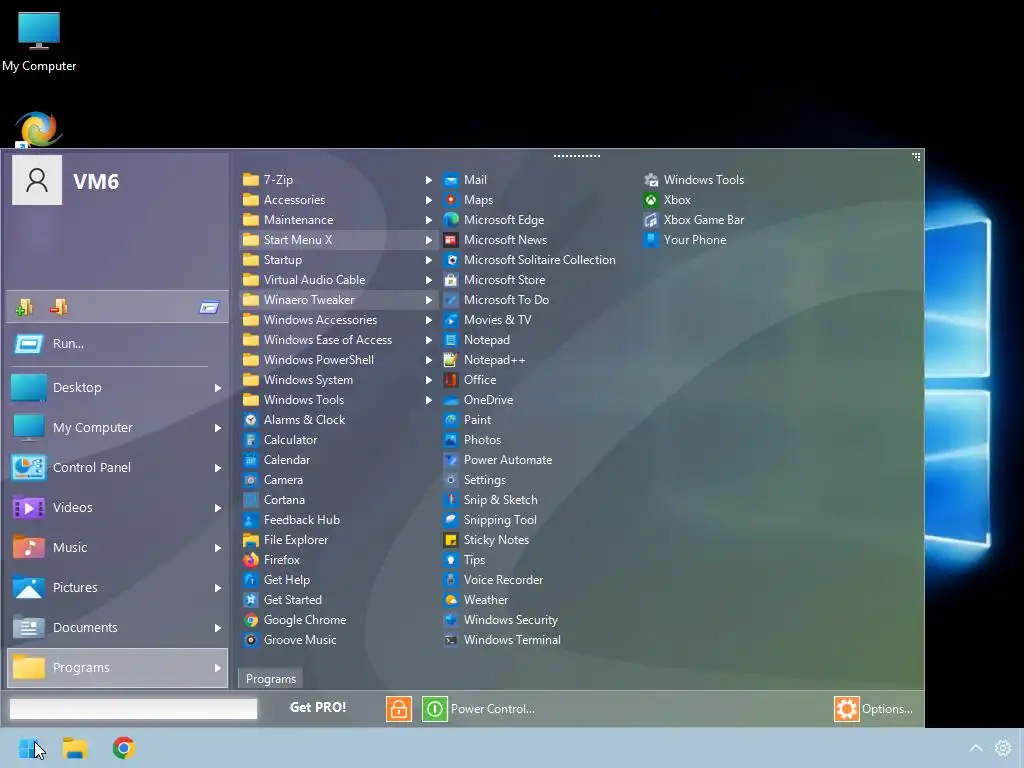Image resolution: width=1024 pixels, height=768 pixels.
Task: Click the Get PRO! link
Action: coord(318,707)
